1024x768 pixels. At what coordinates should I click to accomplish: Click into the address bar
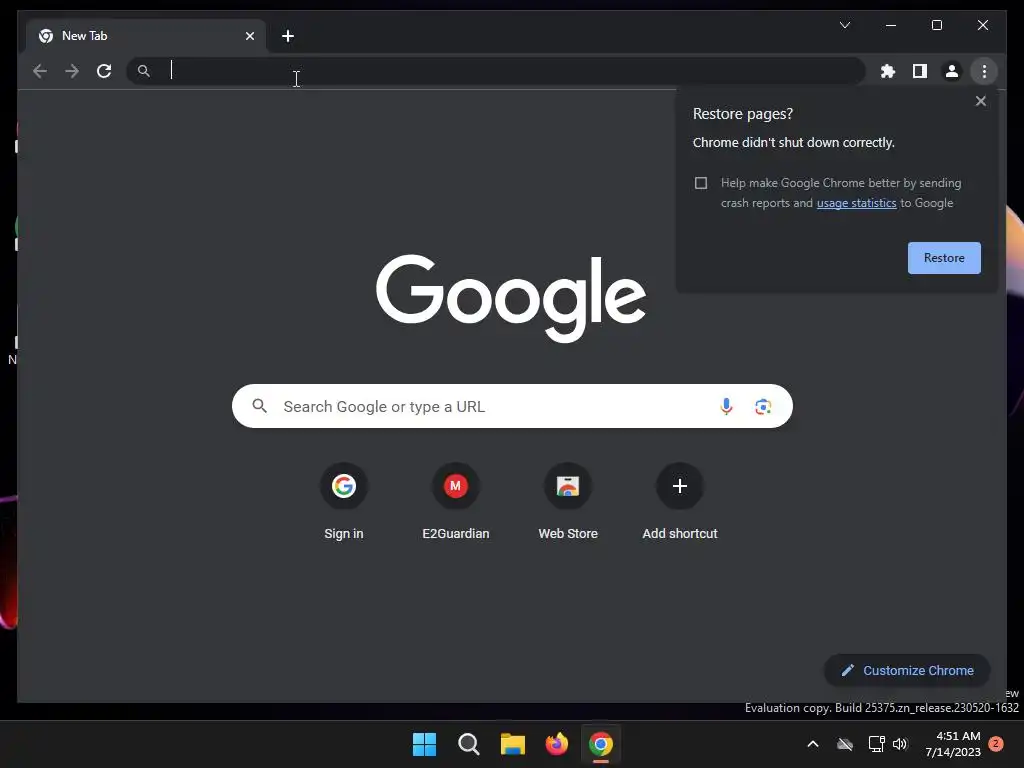pos(496,71)
